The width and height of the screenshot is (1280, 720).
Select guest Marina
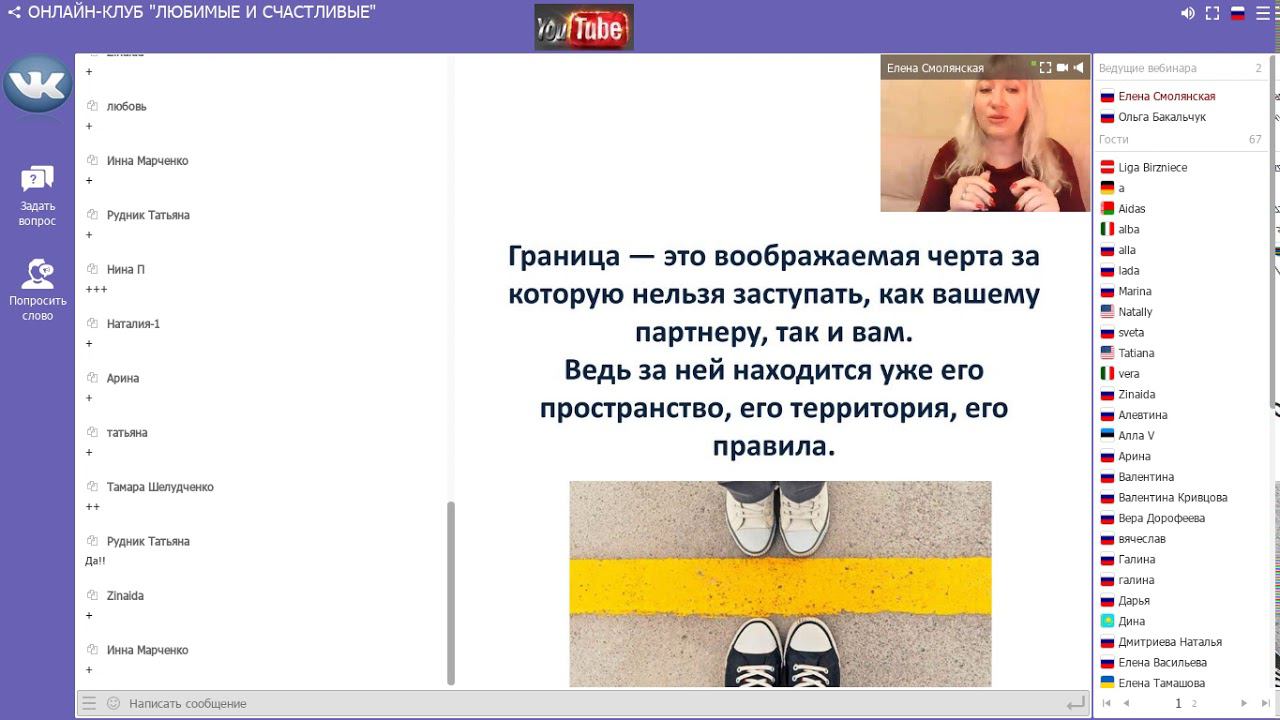point(1135,292)
